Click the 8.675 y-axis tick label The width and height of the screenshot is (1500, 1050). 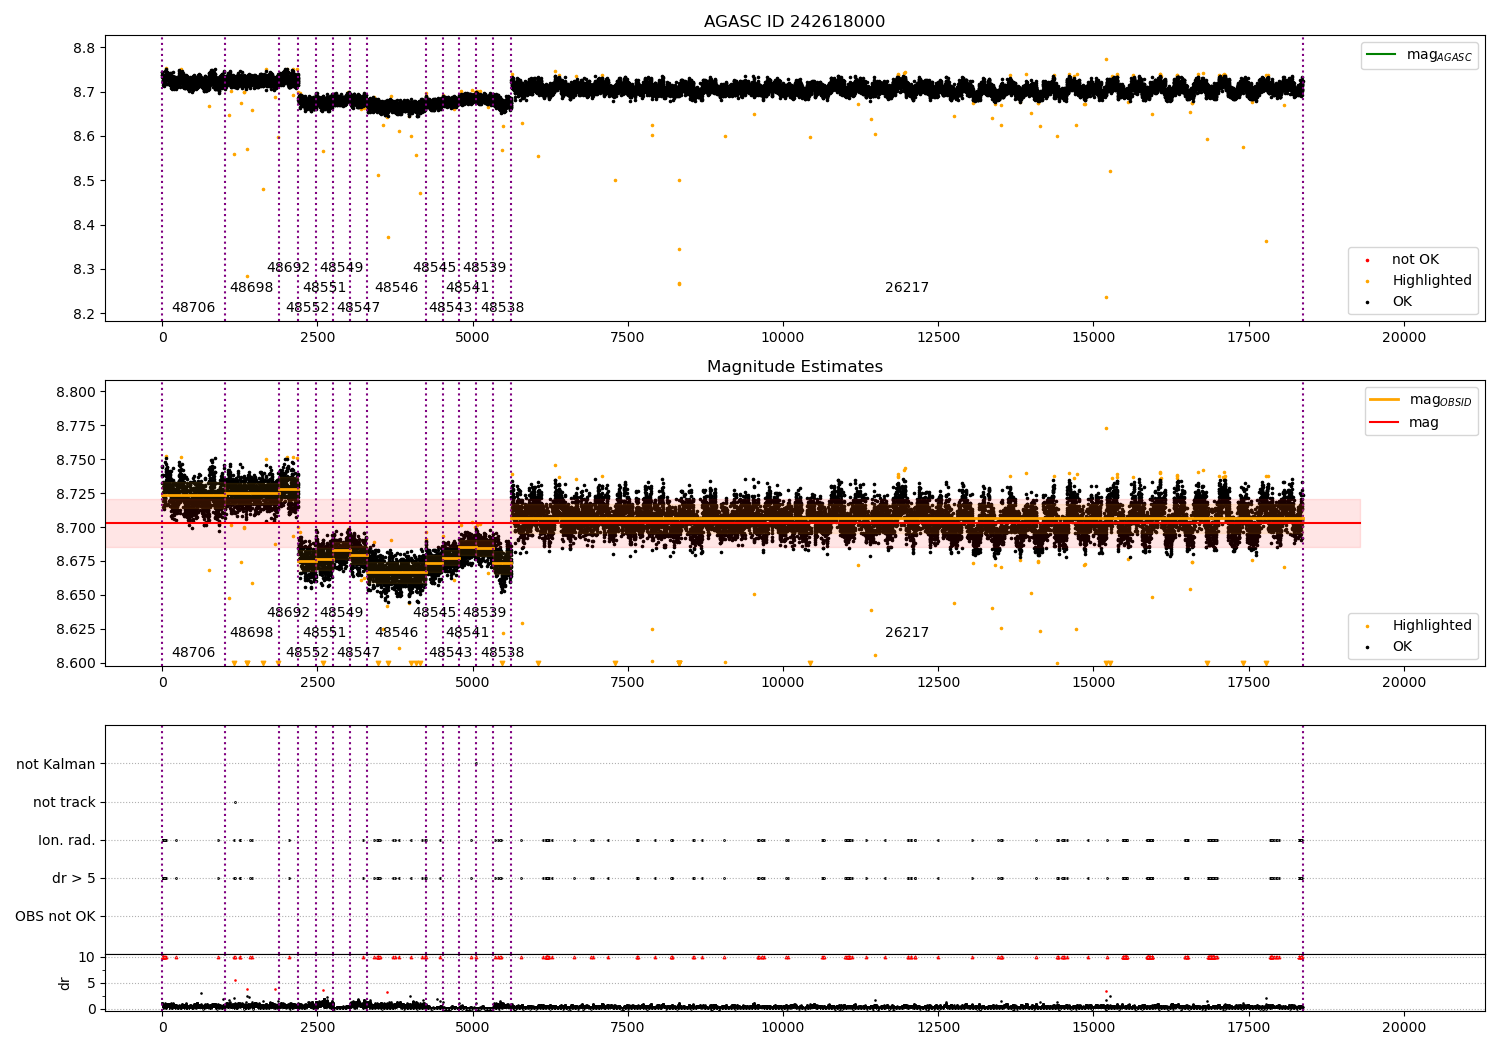[x=76, y=561]
